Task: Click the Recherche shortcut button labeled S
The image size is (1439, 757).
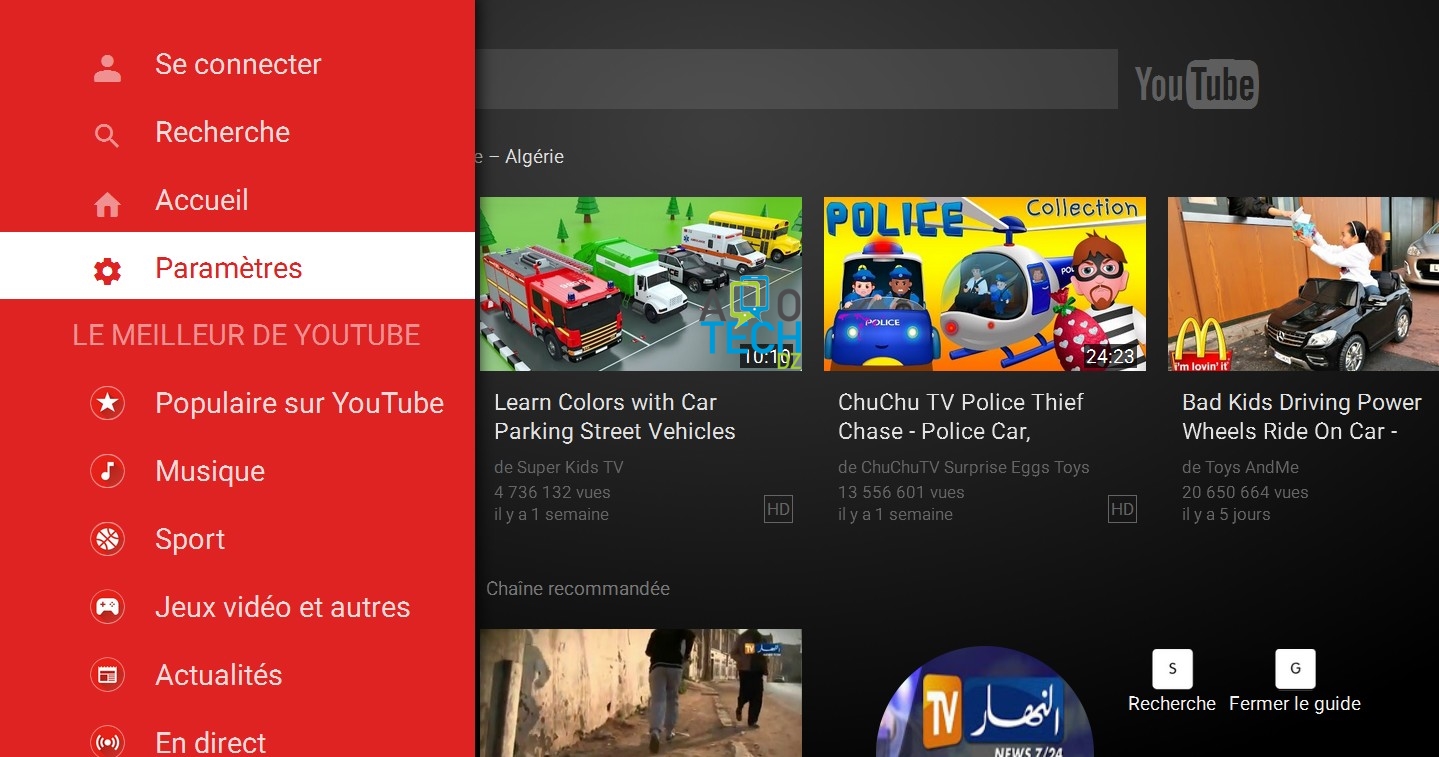Action: pyautogui.click(x=1171, y=669)
